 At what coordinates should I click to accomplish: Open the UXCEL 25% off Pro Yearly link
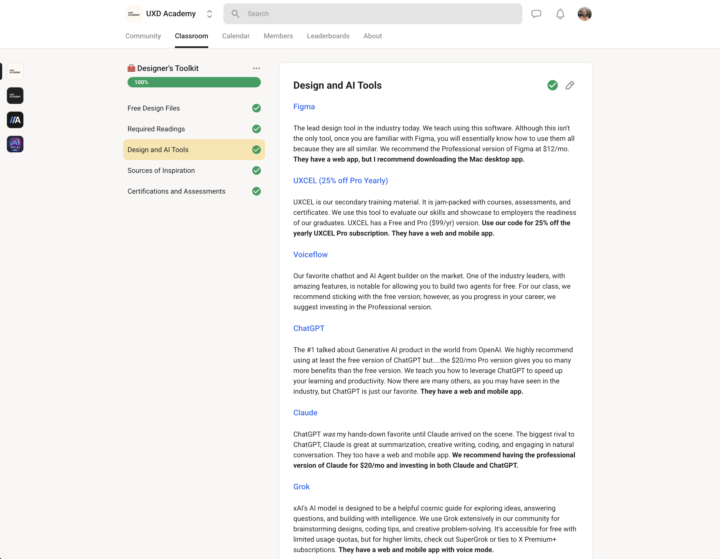(x=341, y=181)
